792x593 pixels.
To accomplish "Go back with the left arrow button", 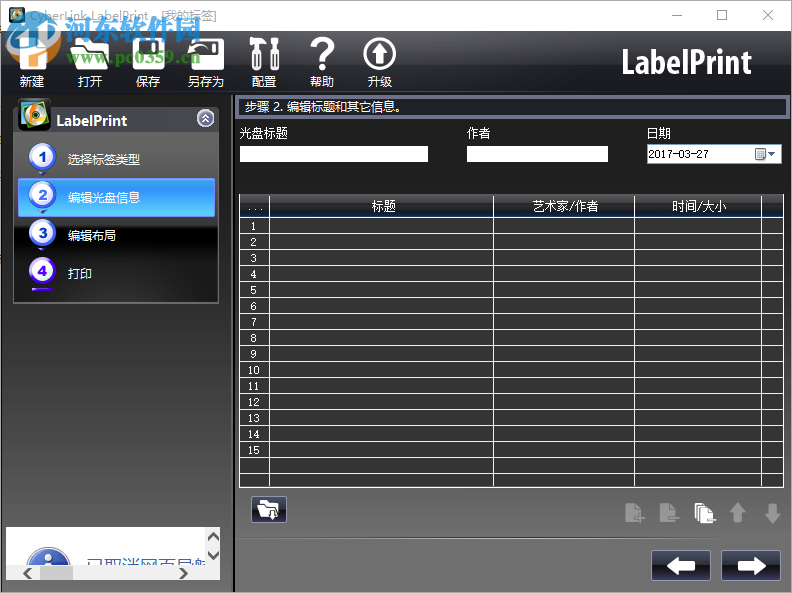I will pos(681,566).
